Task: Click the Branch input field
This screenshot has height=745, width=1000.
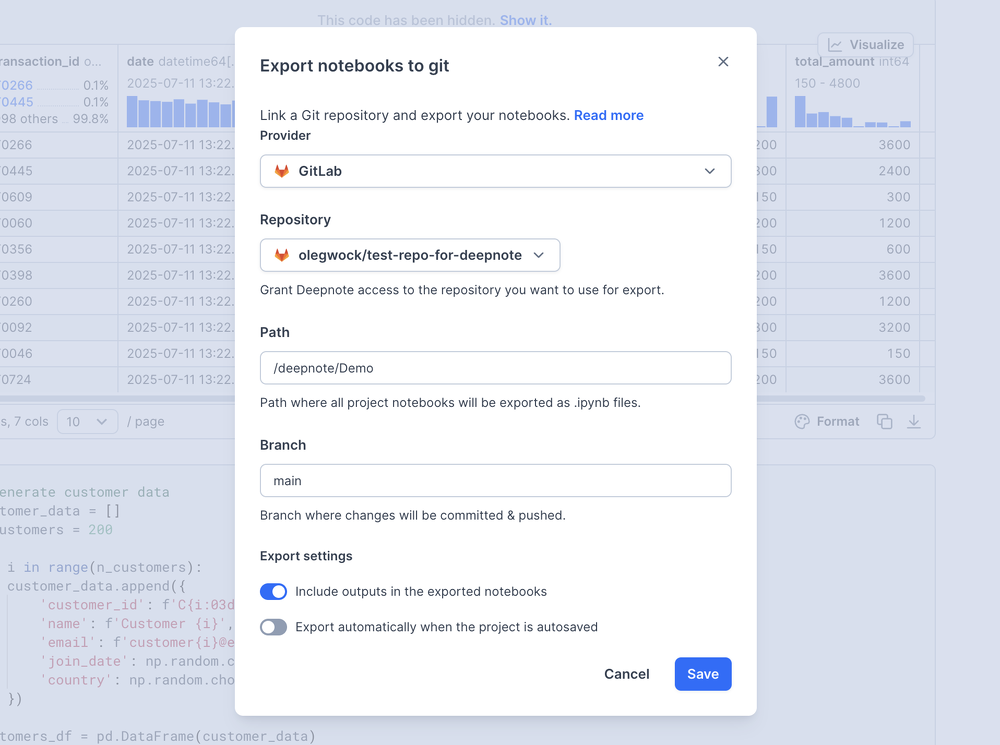Action: tap(495, 481)
